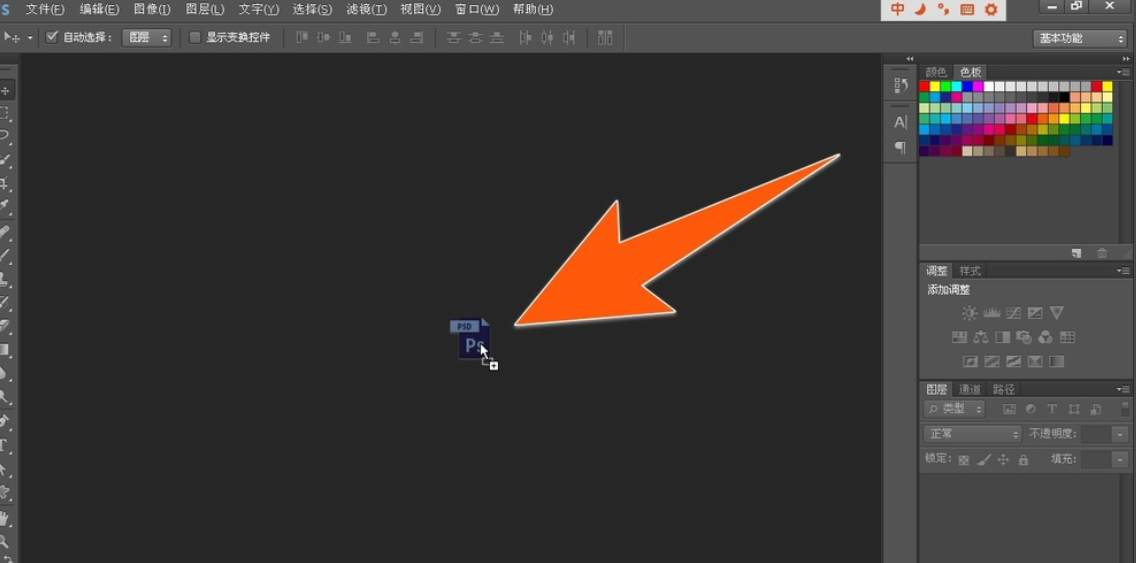This screenshot has height=563, width=1136.
Task: Add a Color Lookup adjustment (grid icon)
Action: 1067,337
